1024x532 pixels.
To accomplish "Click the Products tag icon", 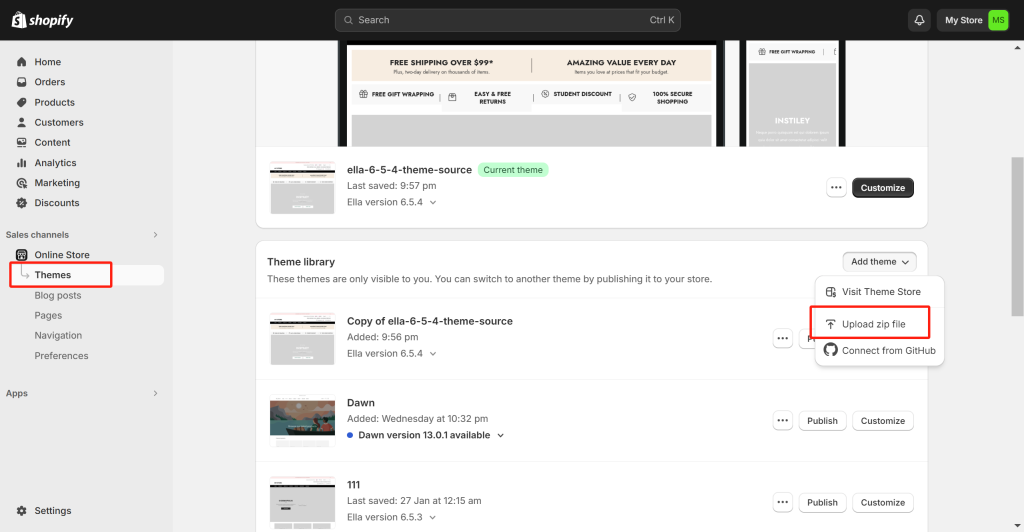I will click(22, 102).
